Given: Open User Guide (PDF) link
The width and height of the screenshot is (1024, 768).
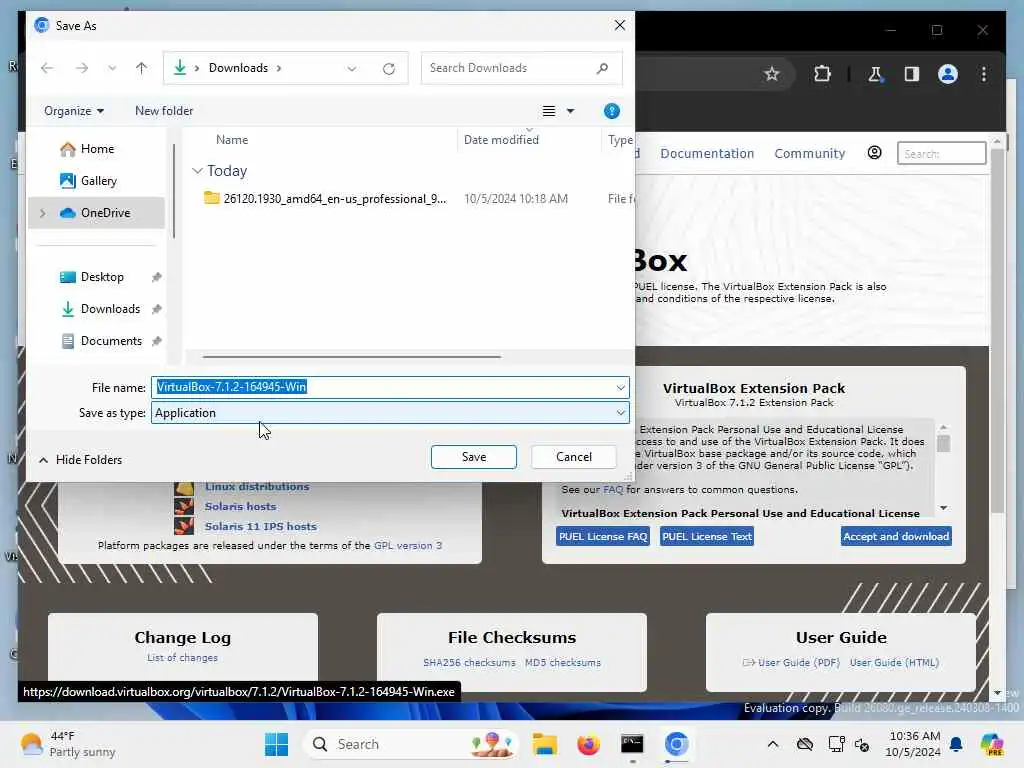Looking at the screenshot, I should 798,663.
